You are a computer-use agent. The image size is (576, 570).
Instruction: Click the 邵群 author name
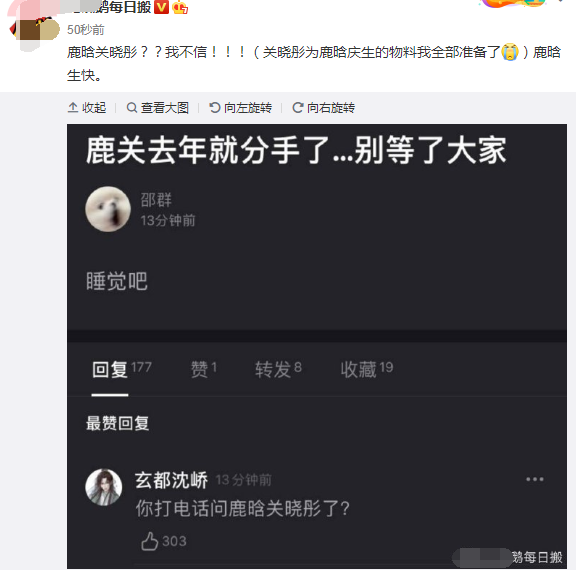156,200
